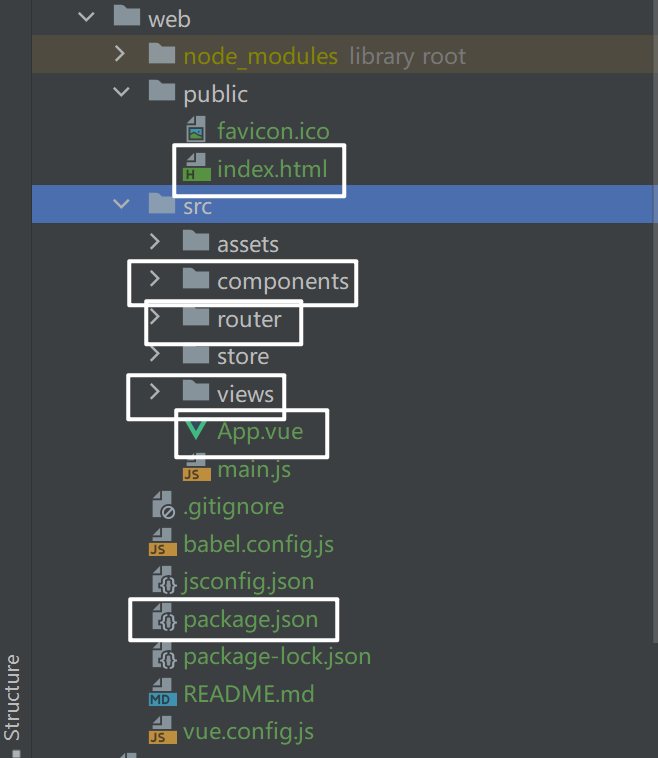Click the README.md markdown file icon
The height and width of the screenshot is (758, 658).
[x=162, y=694]
